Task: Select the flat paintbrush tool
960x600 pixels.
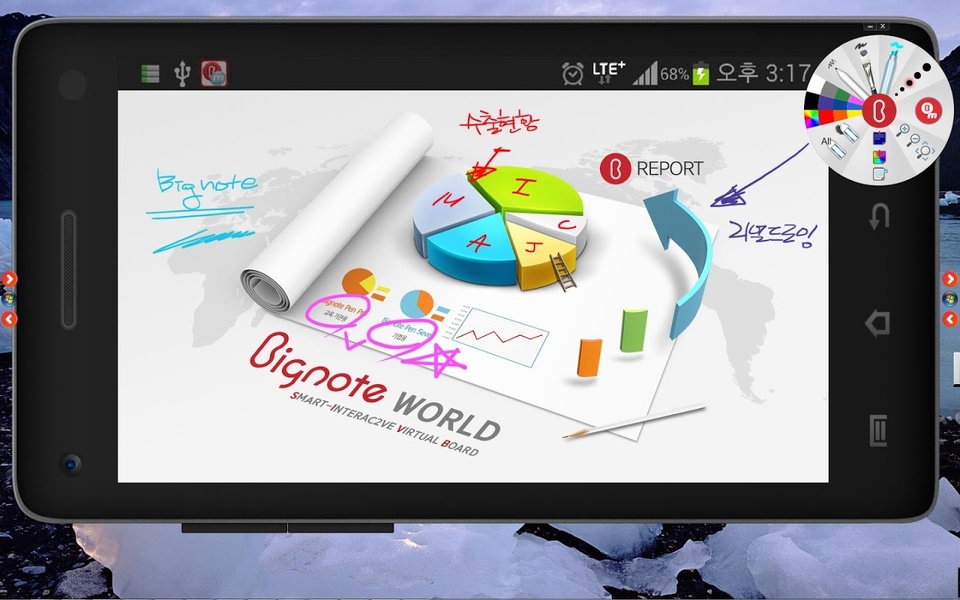Action: coord(868,69)
